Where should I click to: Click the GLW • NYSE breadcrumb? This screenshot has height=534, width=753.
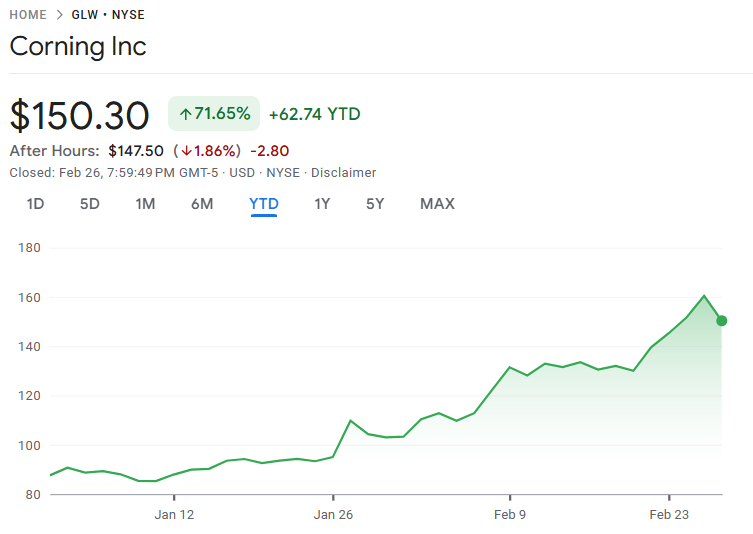(107, 15)
